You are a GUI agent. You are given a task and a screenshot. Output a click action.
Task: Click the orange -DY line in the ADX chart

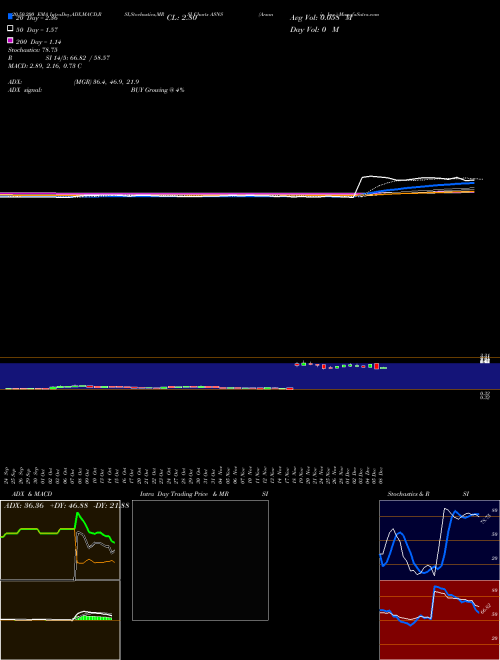[95, 562]
